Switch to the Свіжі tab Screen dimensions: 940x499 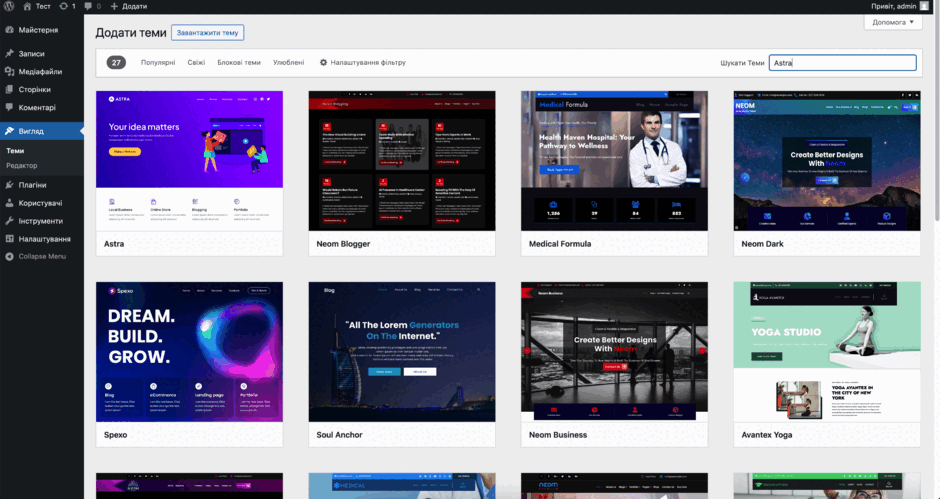[x=196, y=62]
